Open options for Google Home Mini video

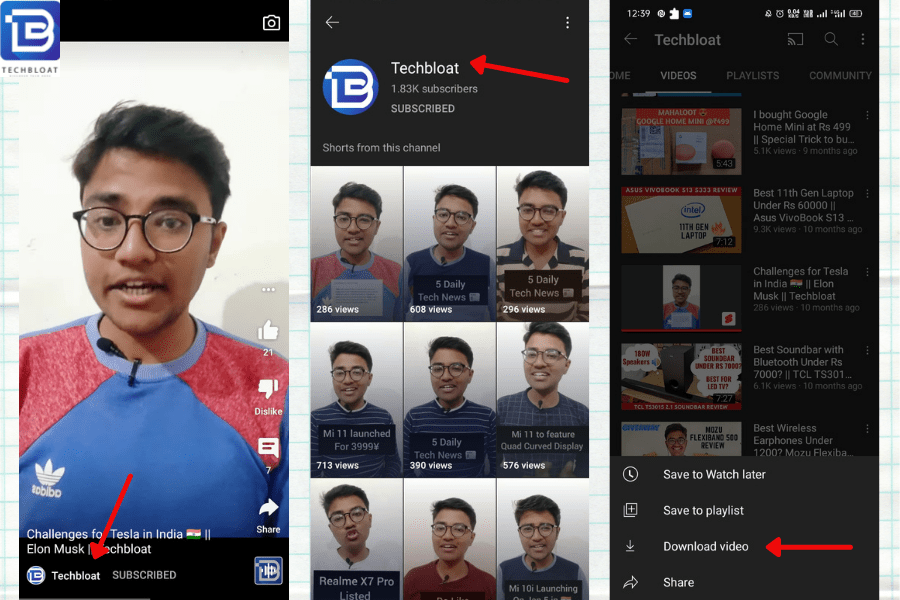867,115
